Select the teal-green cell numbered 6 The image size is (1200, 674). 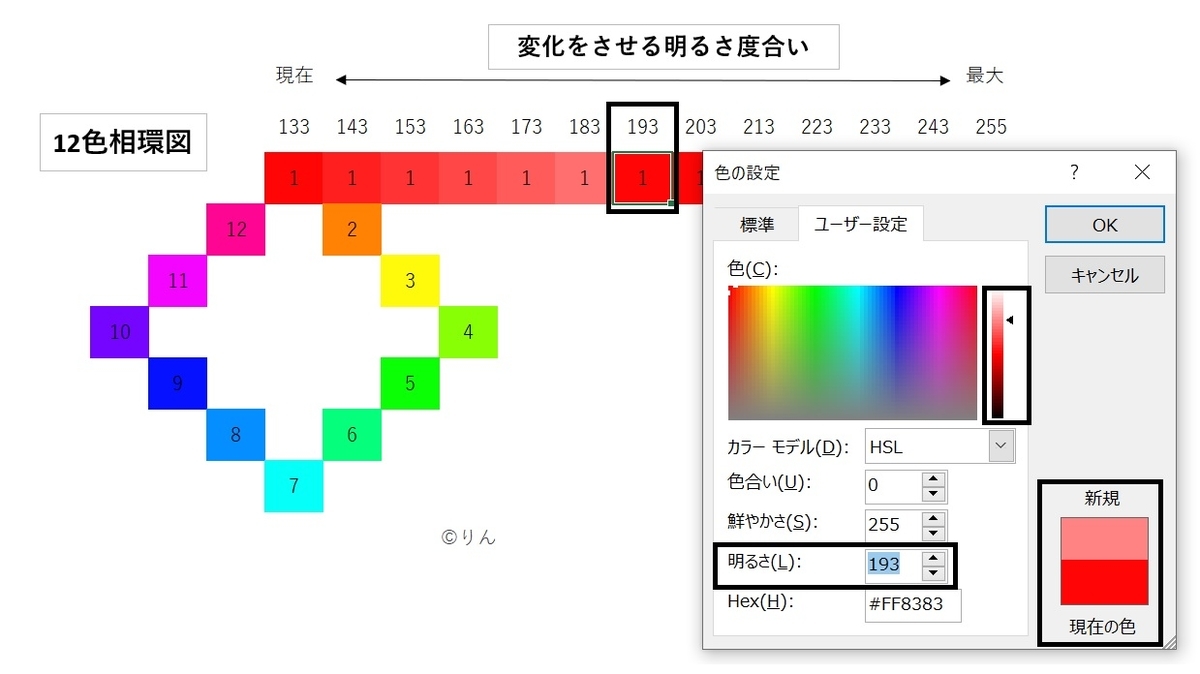351,434
